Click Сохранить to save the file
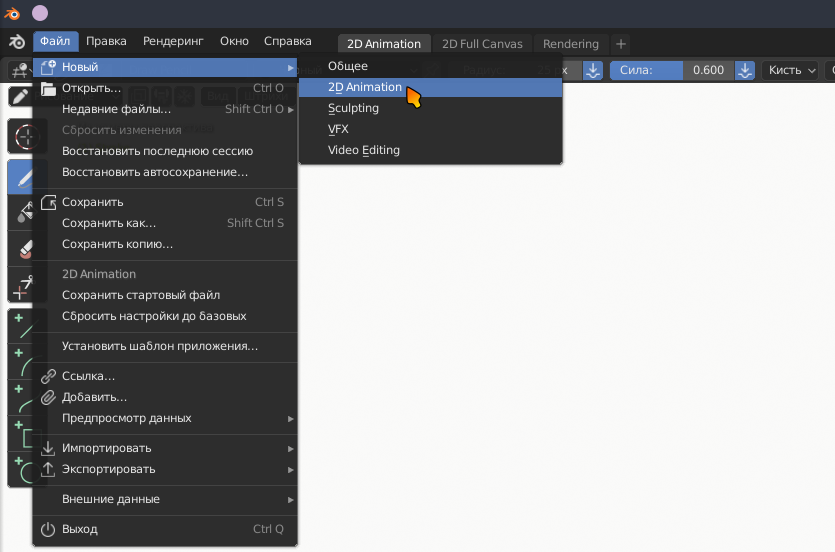 pyautogui.click(x=165, y=202)
